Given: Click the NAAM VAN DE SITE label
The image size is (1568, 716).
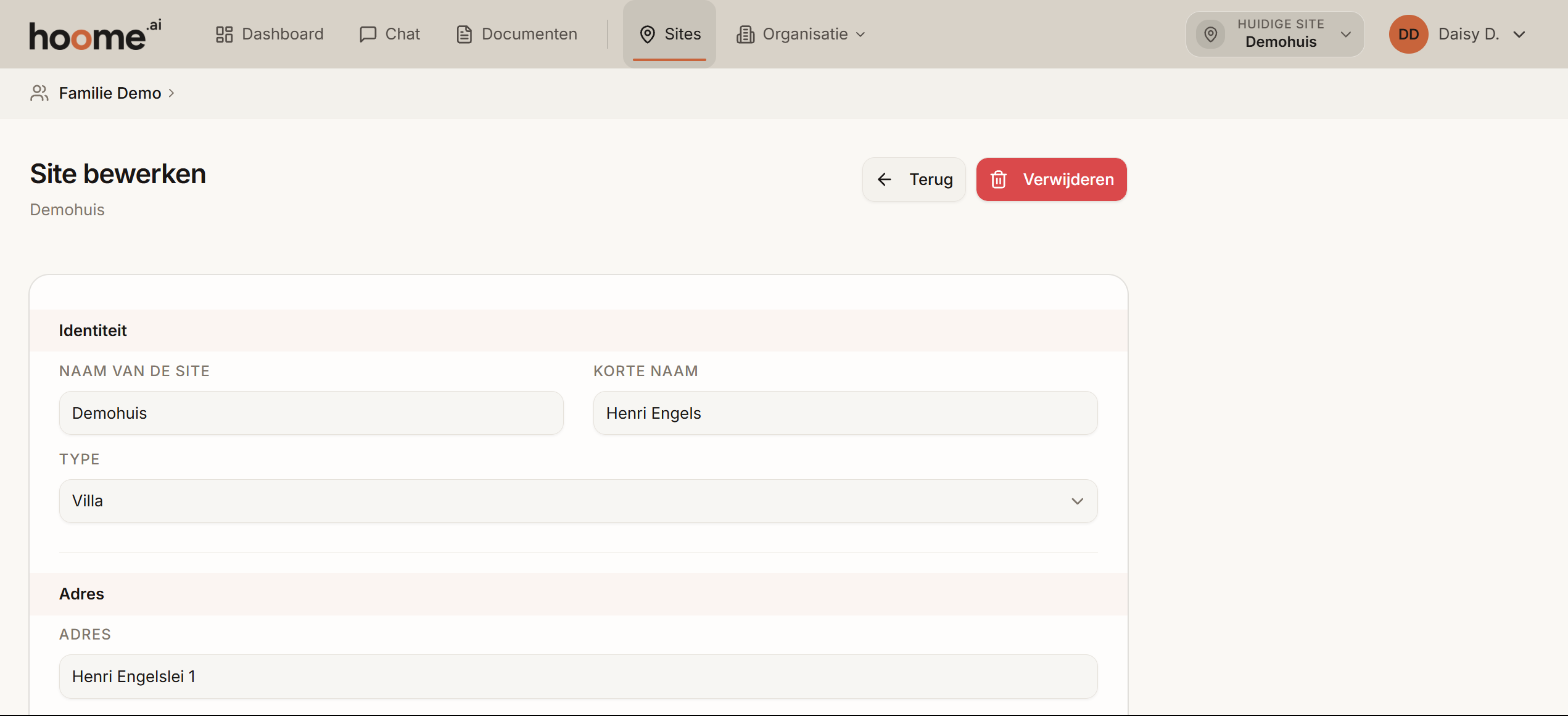Looking at the screenshot, I should (134, 371).
